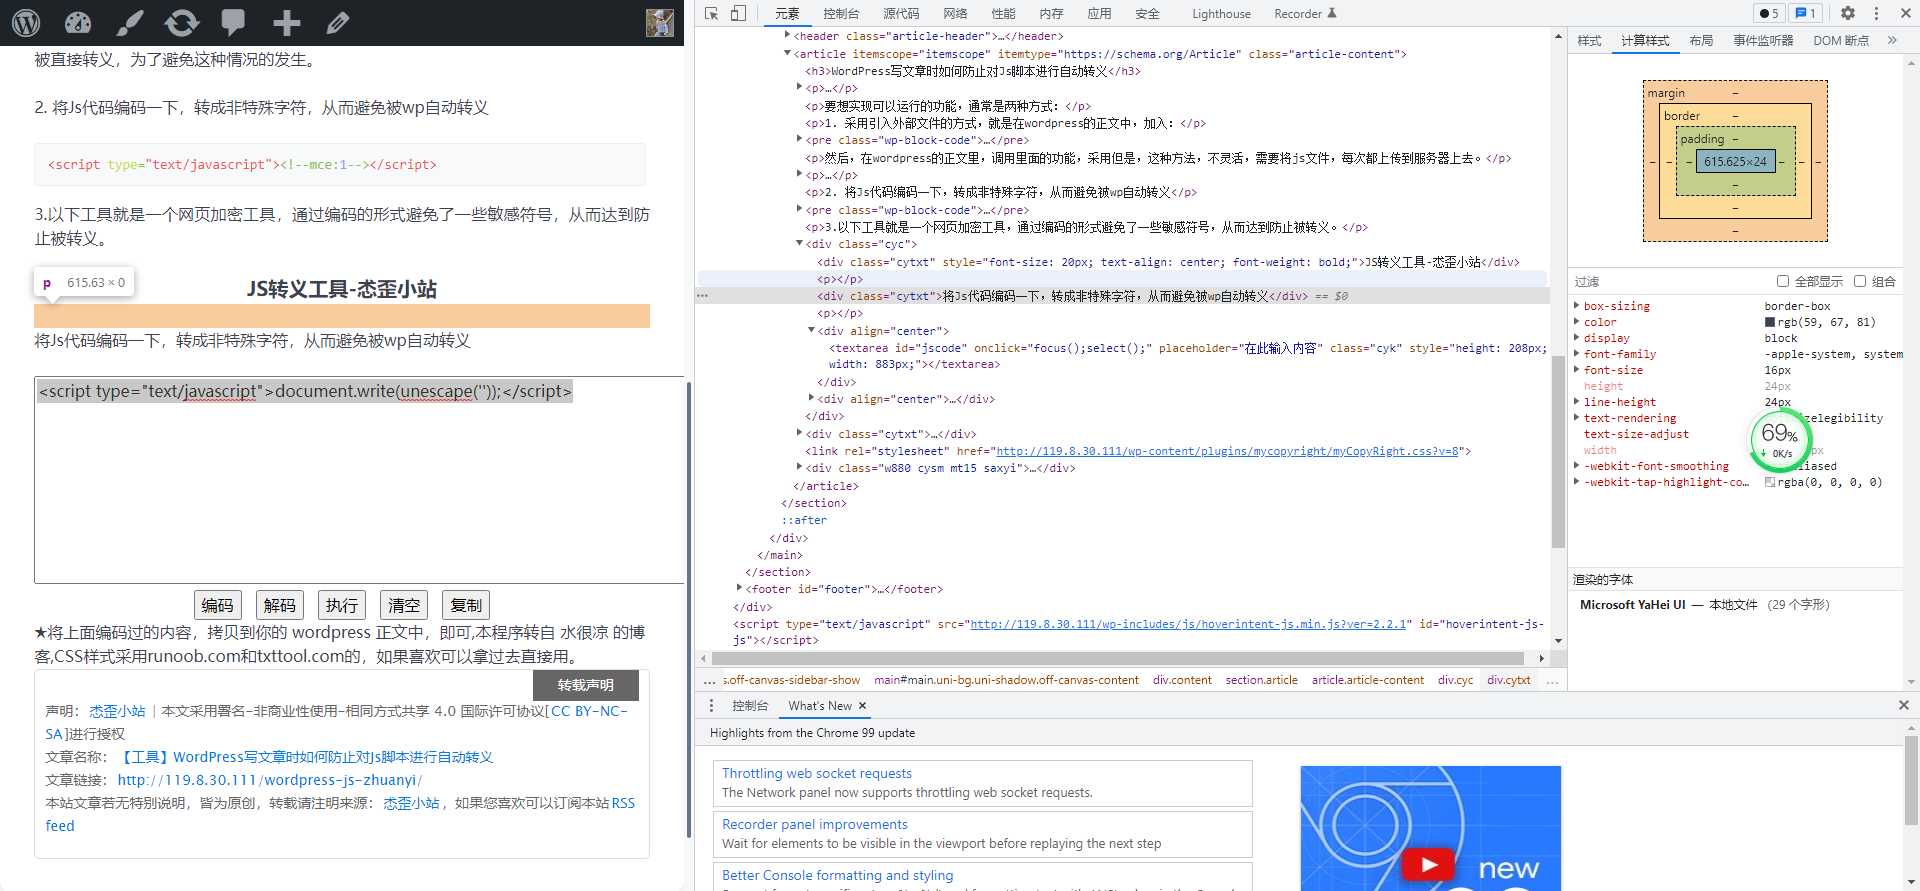
Task: Click the customize paintbrush icon
Action: tap(130, 22)
